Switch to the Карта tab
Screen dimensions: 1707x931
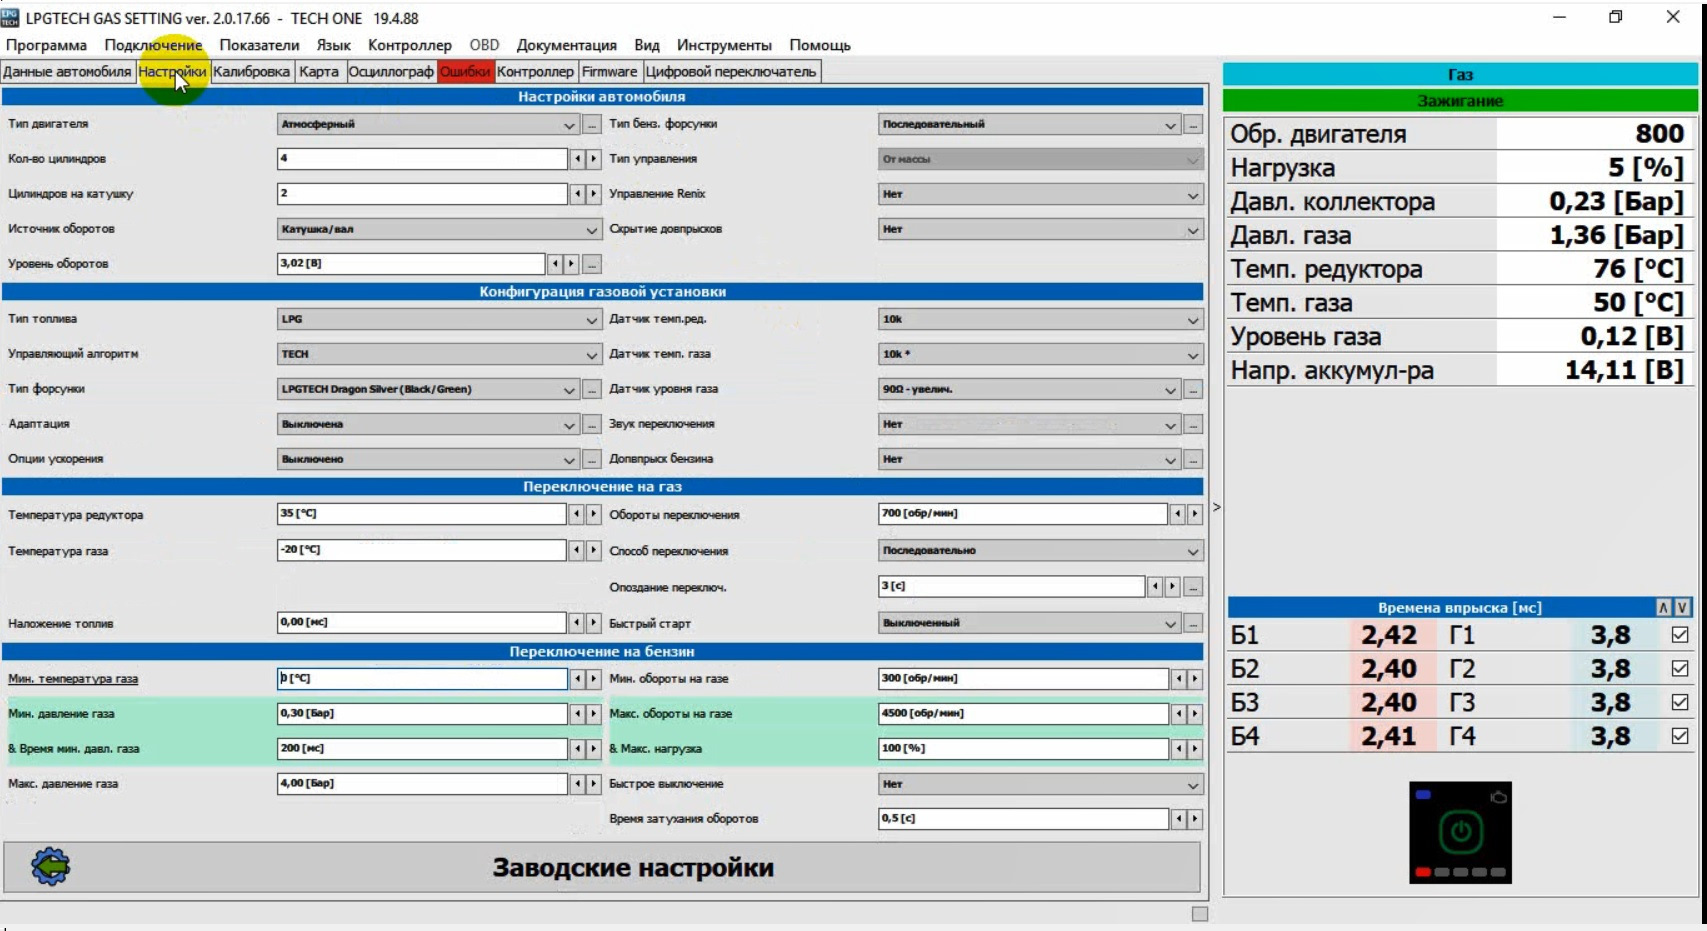(x=319, y=71)
